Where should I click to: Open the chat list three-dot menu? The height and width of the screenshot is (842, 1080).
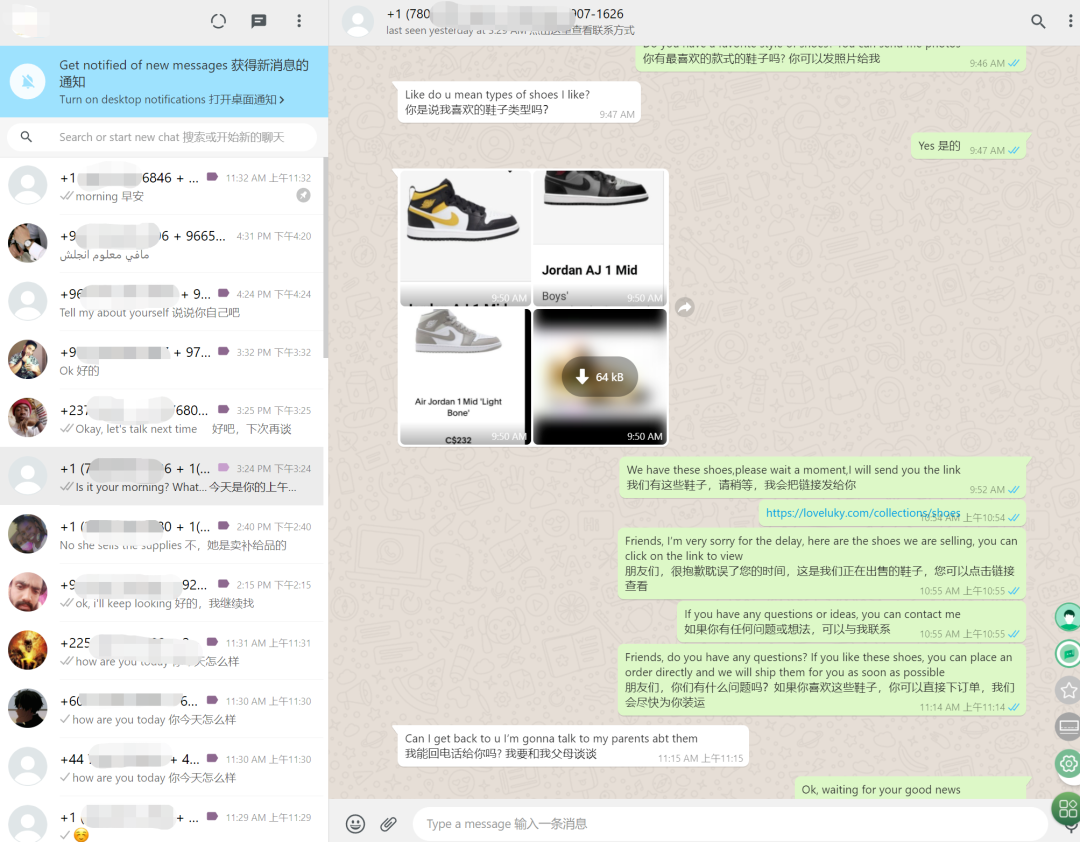[299, 21]
